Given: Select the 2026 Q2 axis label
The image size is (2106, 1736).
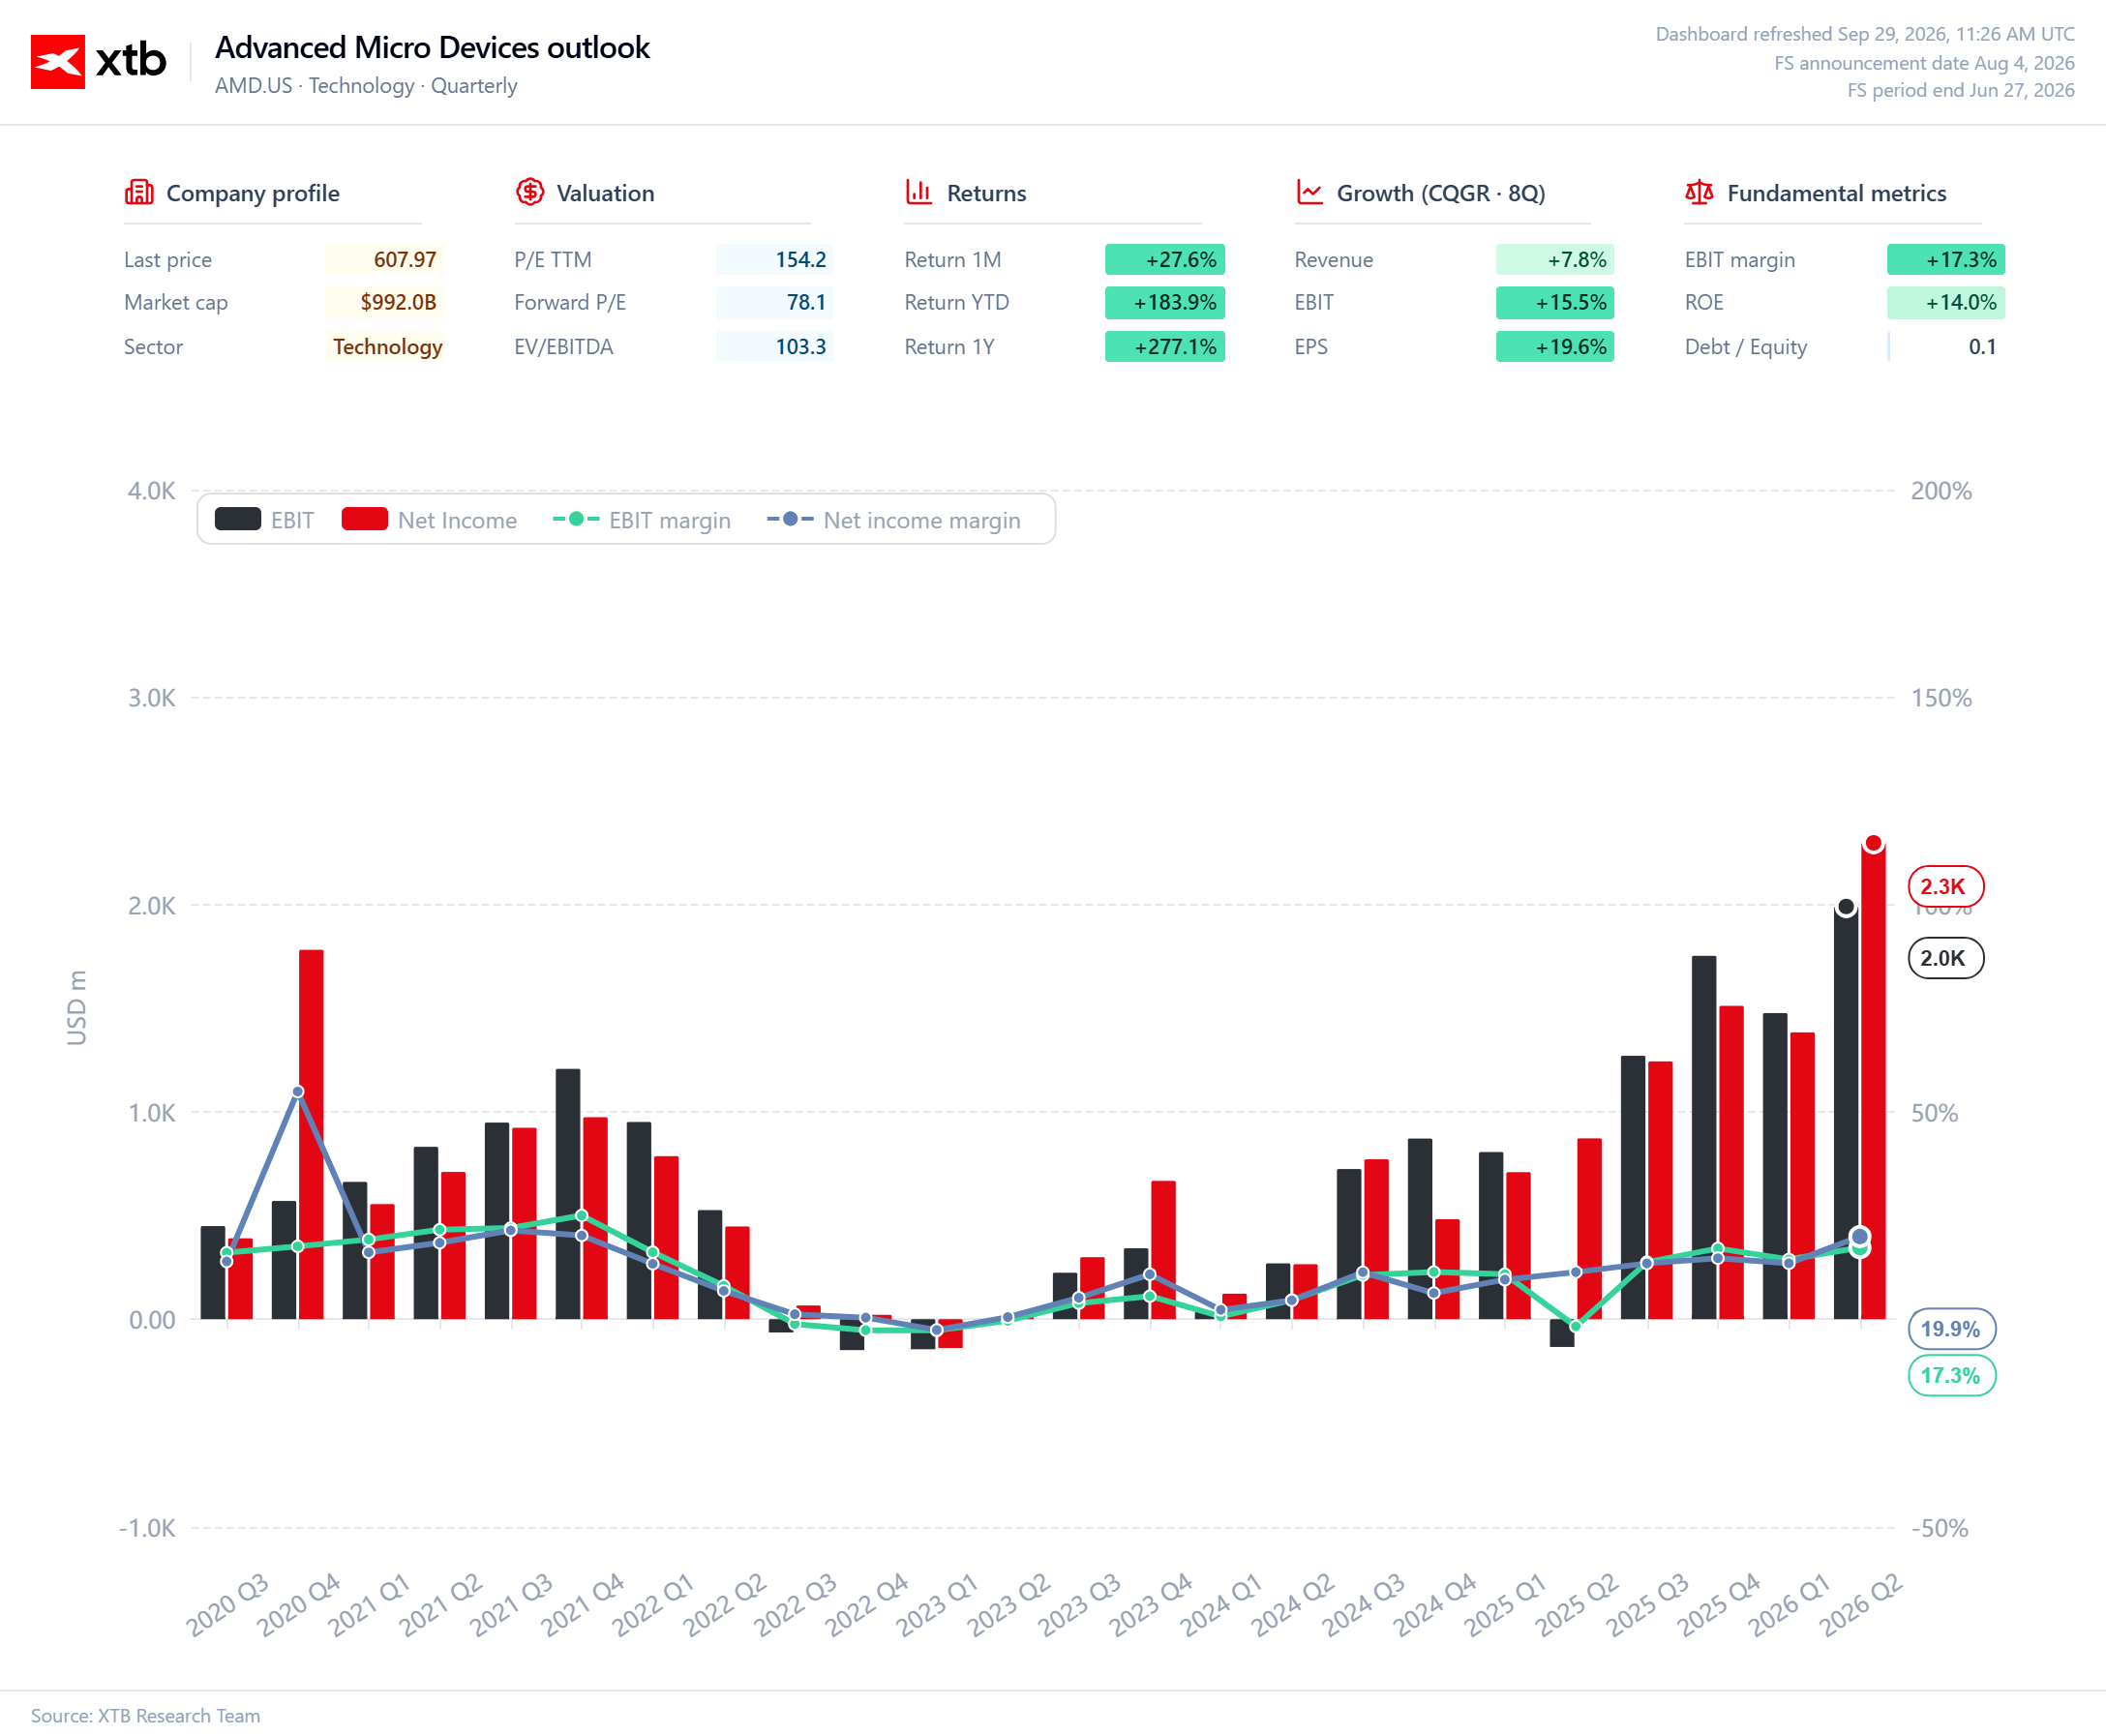Looking at the screenshot, I should [x=1860, y=1604].
